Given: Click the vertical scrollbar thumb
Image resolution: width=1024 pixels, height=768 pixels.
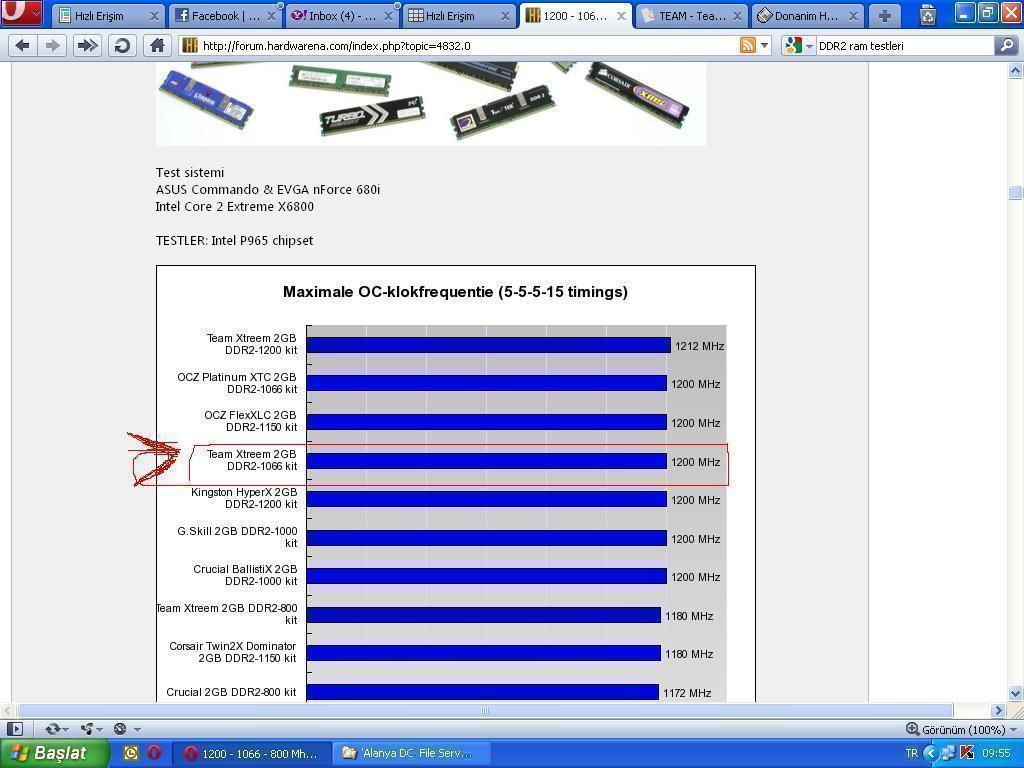Looking at the screenshot, I should tap(1016, 192).
